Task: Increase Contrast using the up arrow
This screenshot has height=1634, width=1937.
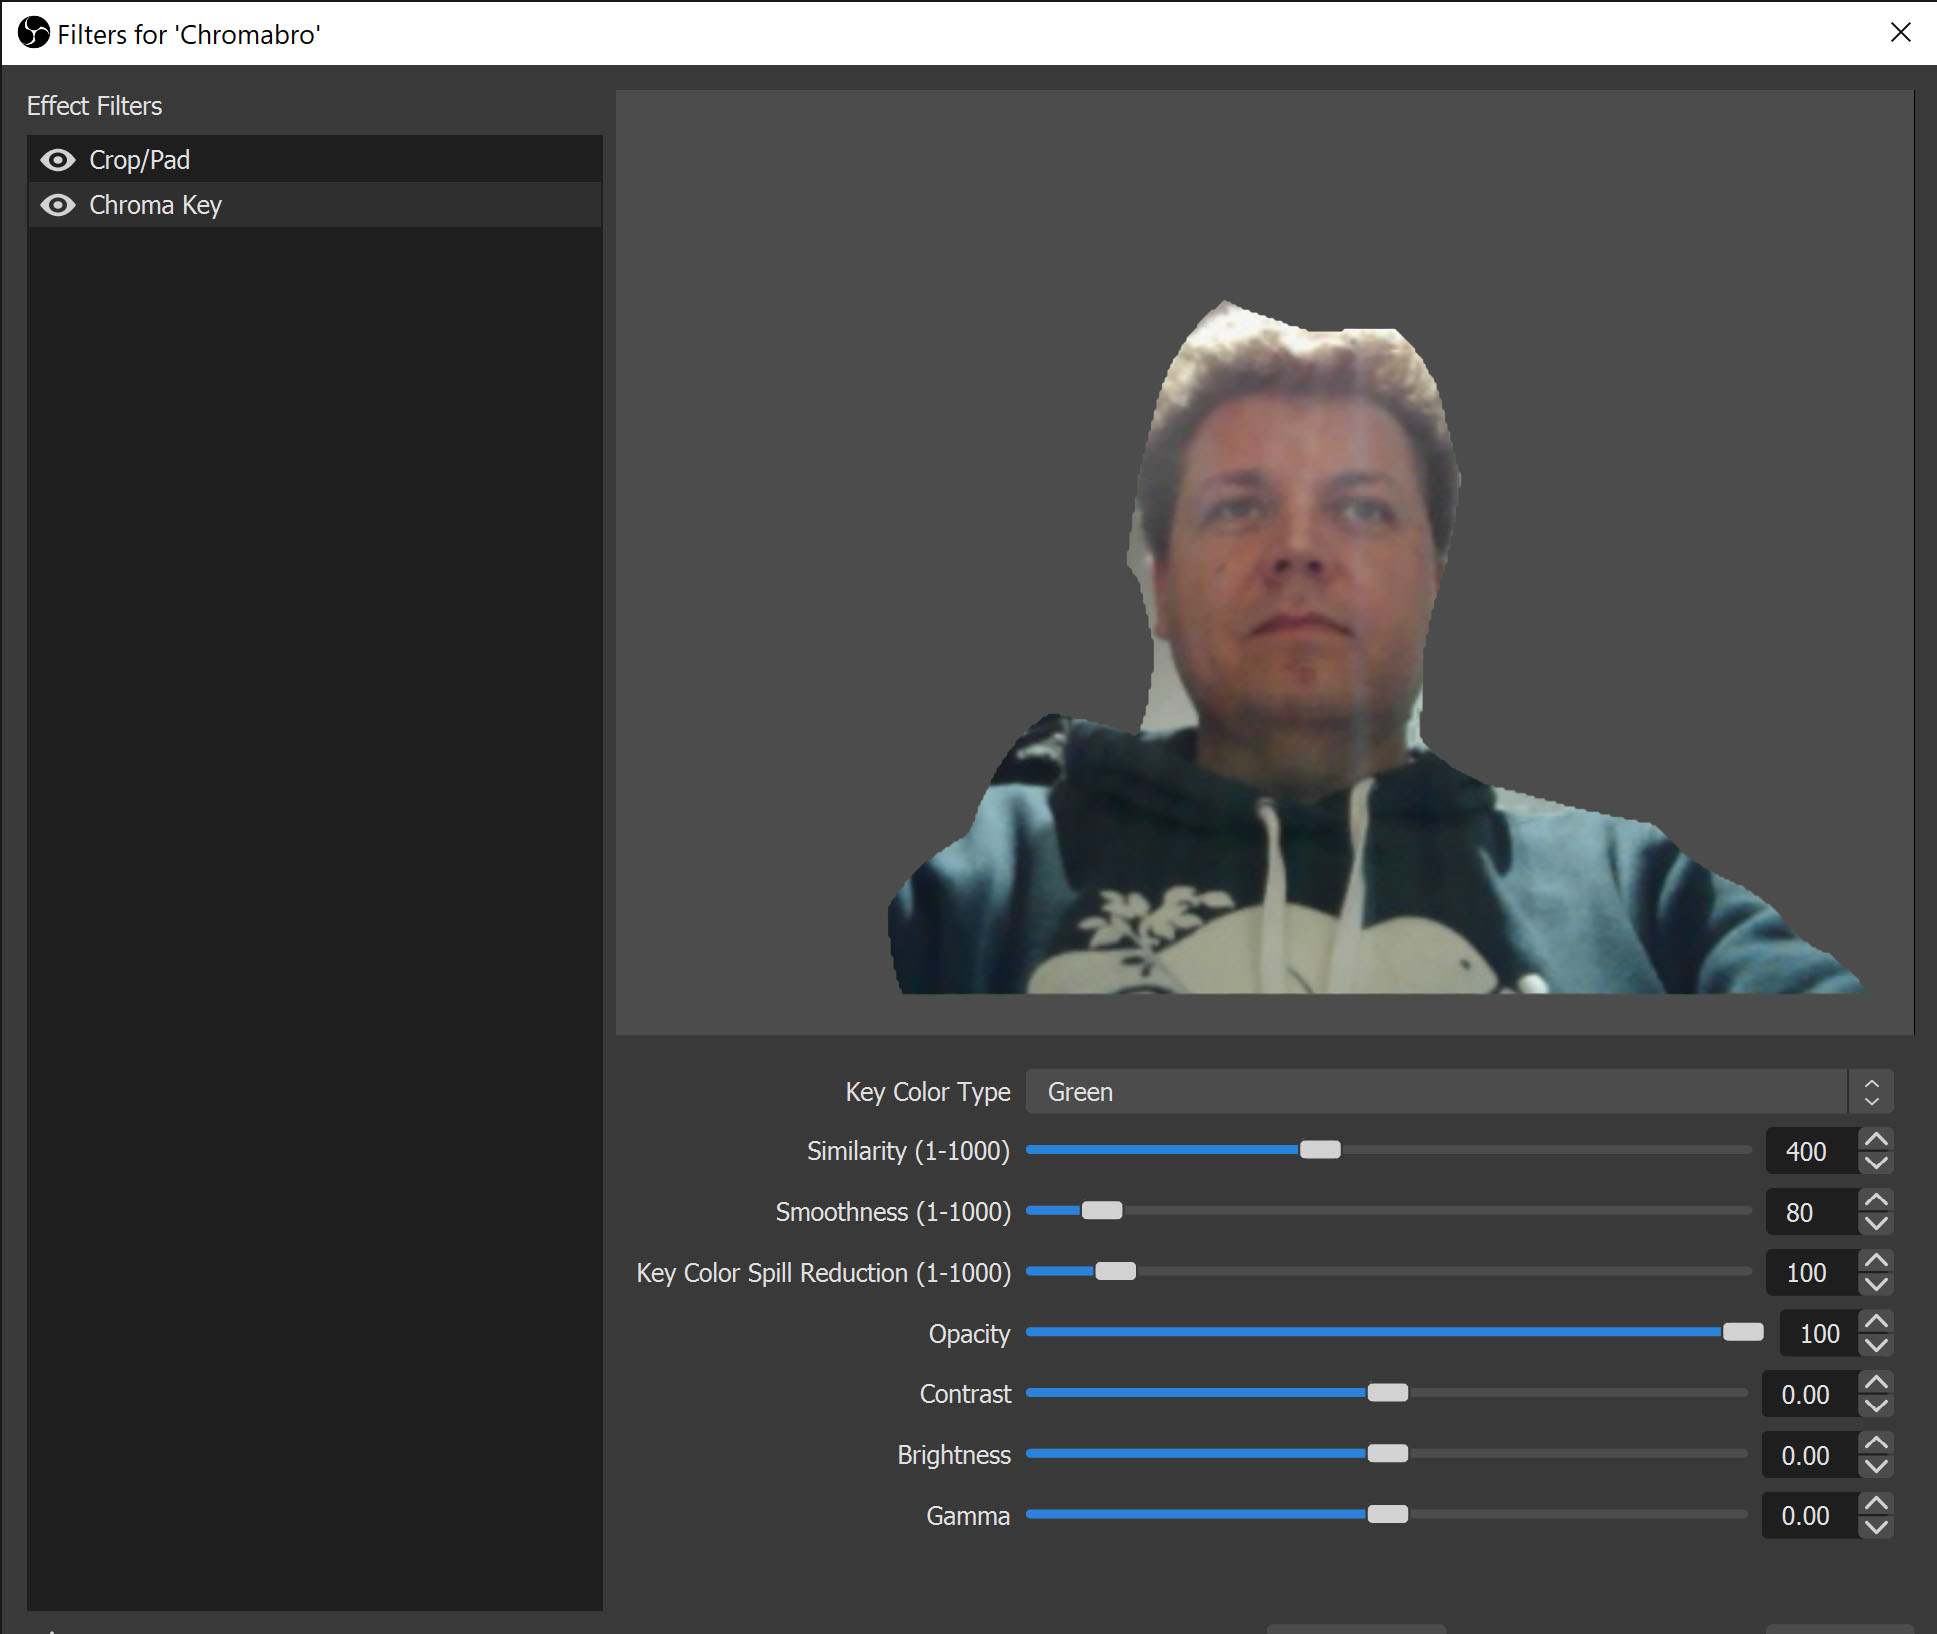Action: coord(1877,1382)
